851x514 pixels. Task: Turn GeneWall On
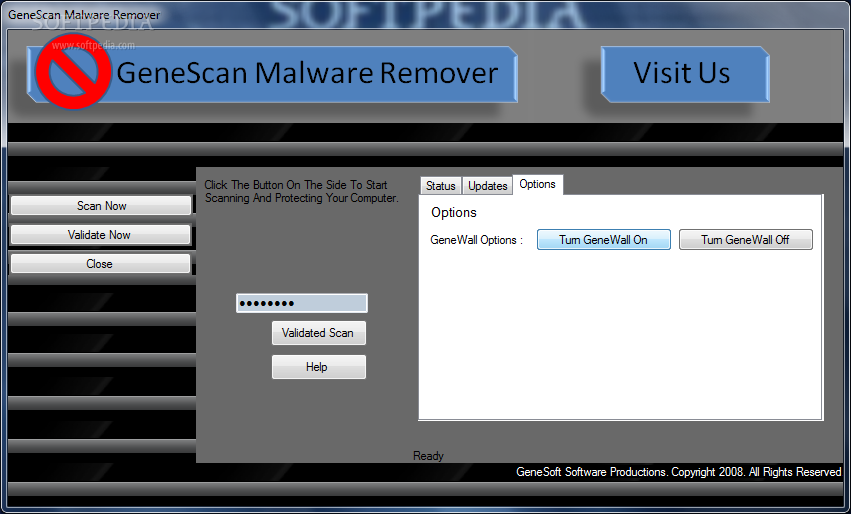tap(604, 239)
